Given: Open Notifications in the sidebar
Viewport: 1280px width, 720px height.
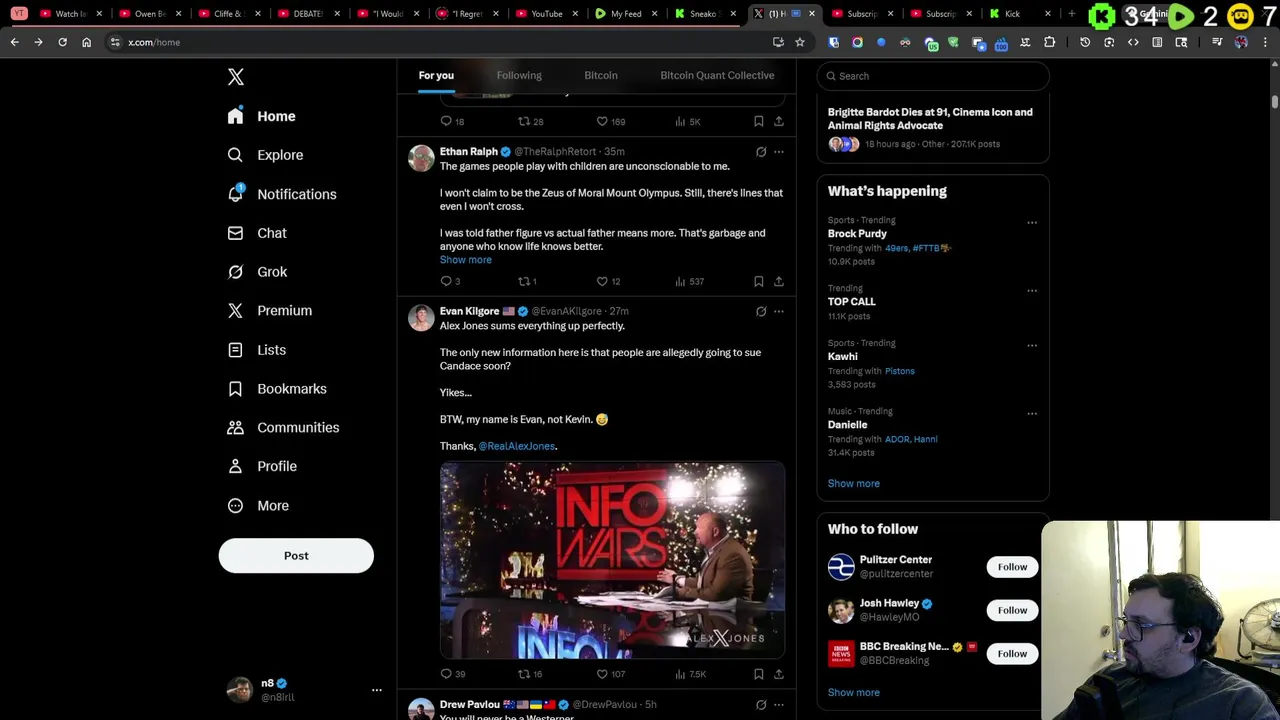Looking at the screenshot, I should 282,194.
